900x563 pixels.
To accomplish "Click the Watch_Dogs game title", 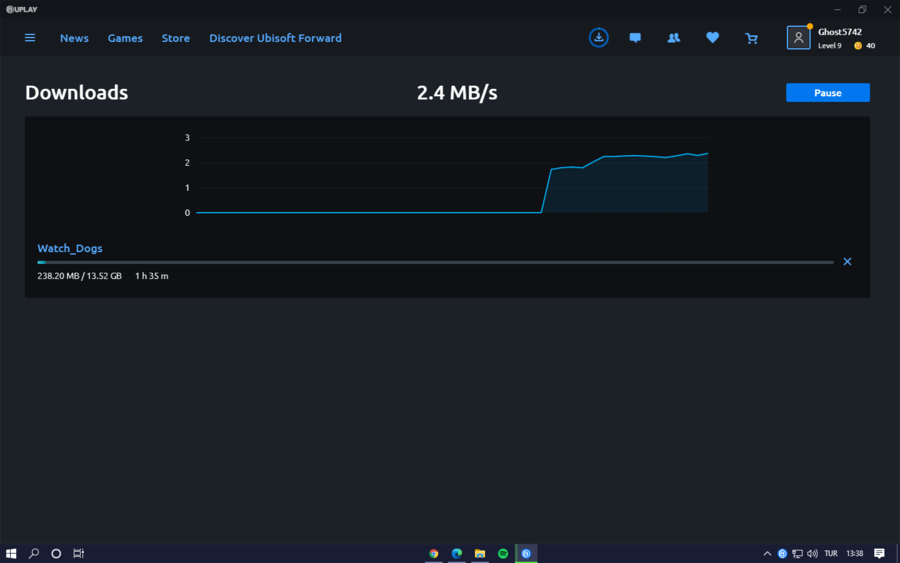I will (70, 248).
